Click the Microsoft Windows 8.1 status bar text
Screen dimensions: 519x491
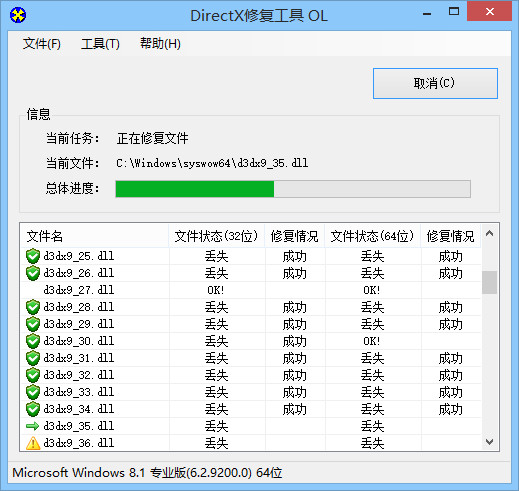pyautogui.click(x=147, y=473)
